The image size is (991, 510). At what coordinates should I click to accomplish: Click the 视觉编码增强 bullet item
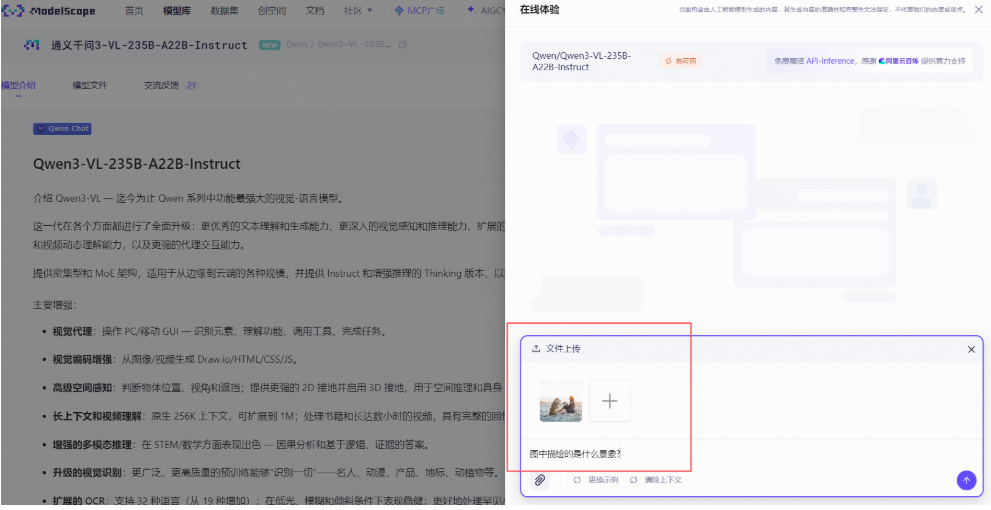(x=175, y=360)
